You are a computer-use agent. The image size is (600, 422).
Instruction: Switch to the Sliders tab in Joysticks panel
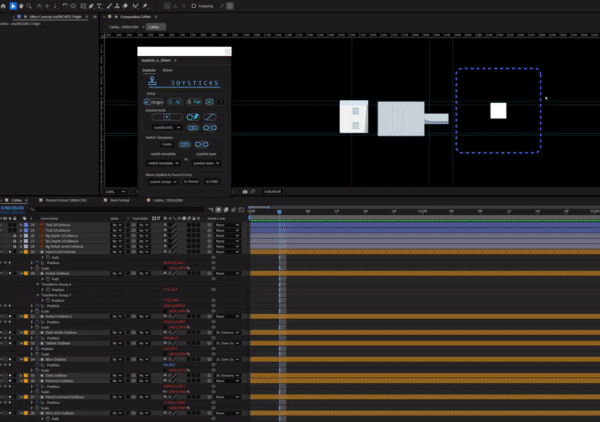(167, 70)
